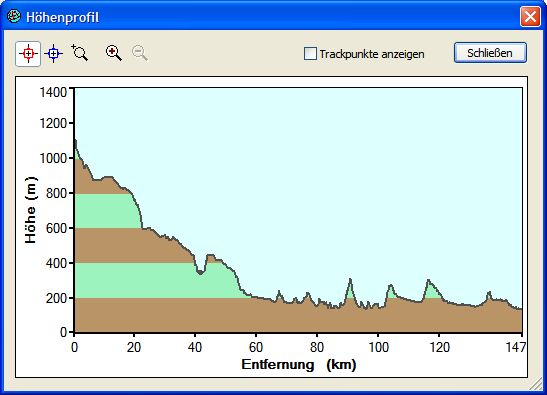Screen dimensions: 547x395
Task: Click the Schließen button
Action: coord(490,53)
